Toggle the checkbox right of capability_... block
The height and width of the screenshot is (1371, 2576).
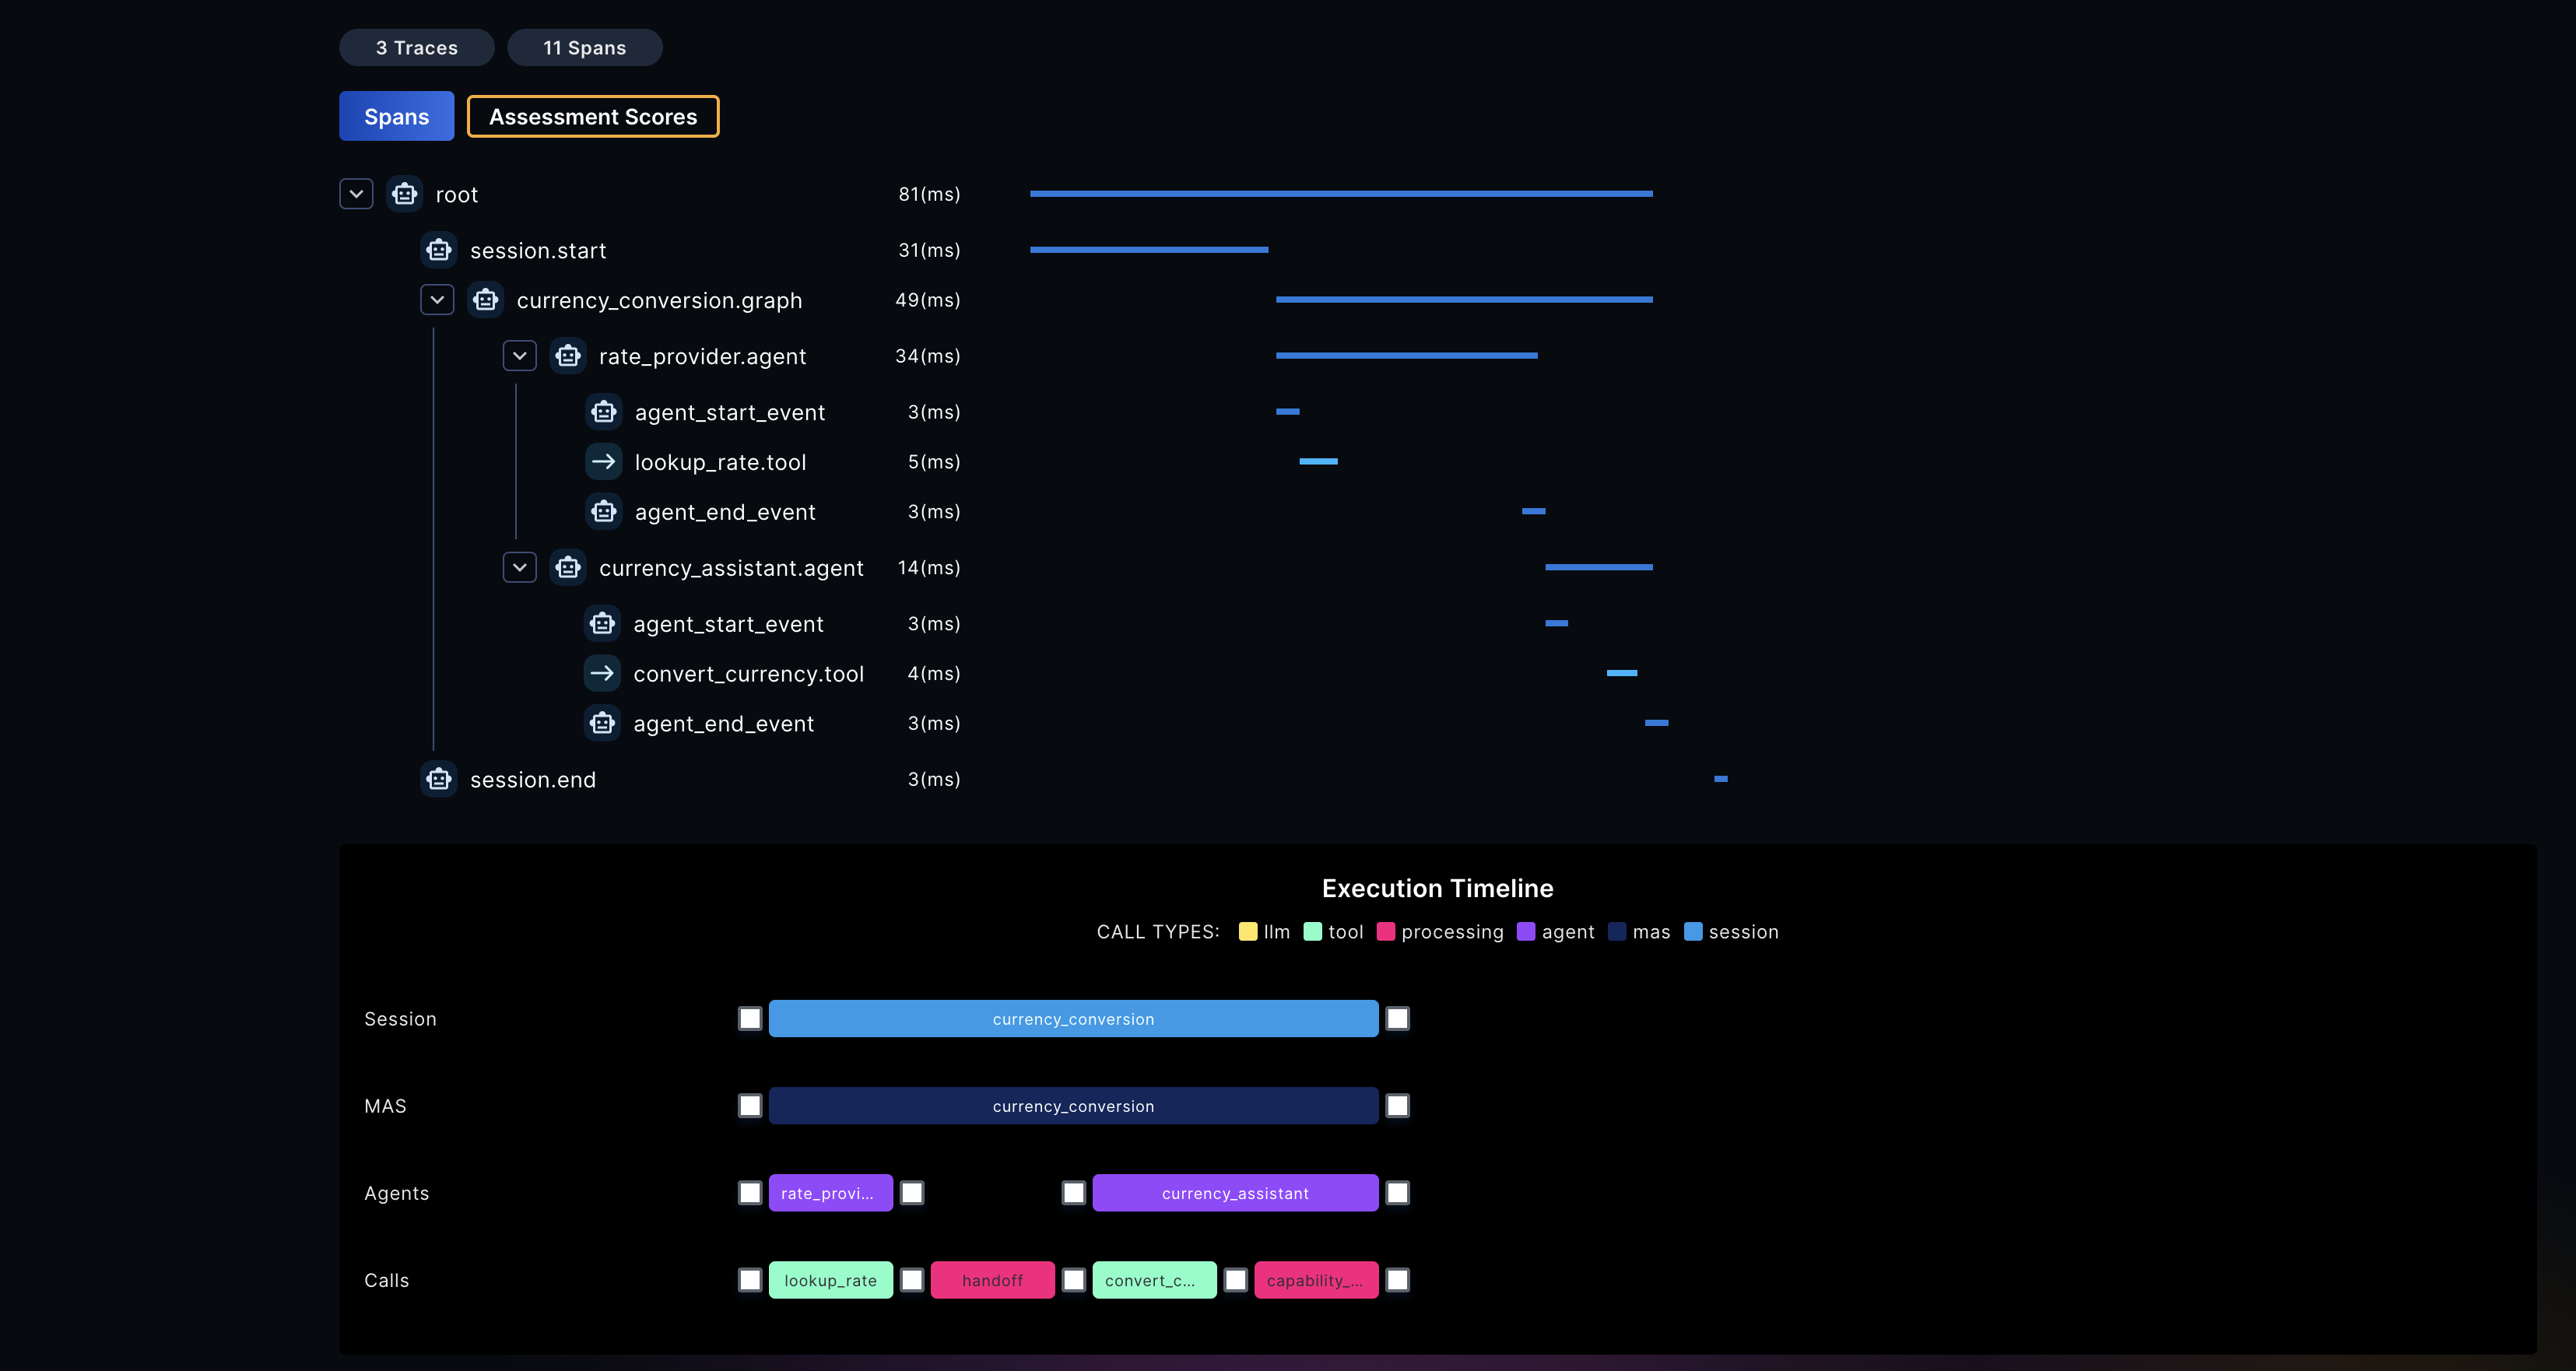pyautogui.click(x=1398, y=1280)
